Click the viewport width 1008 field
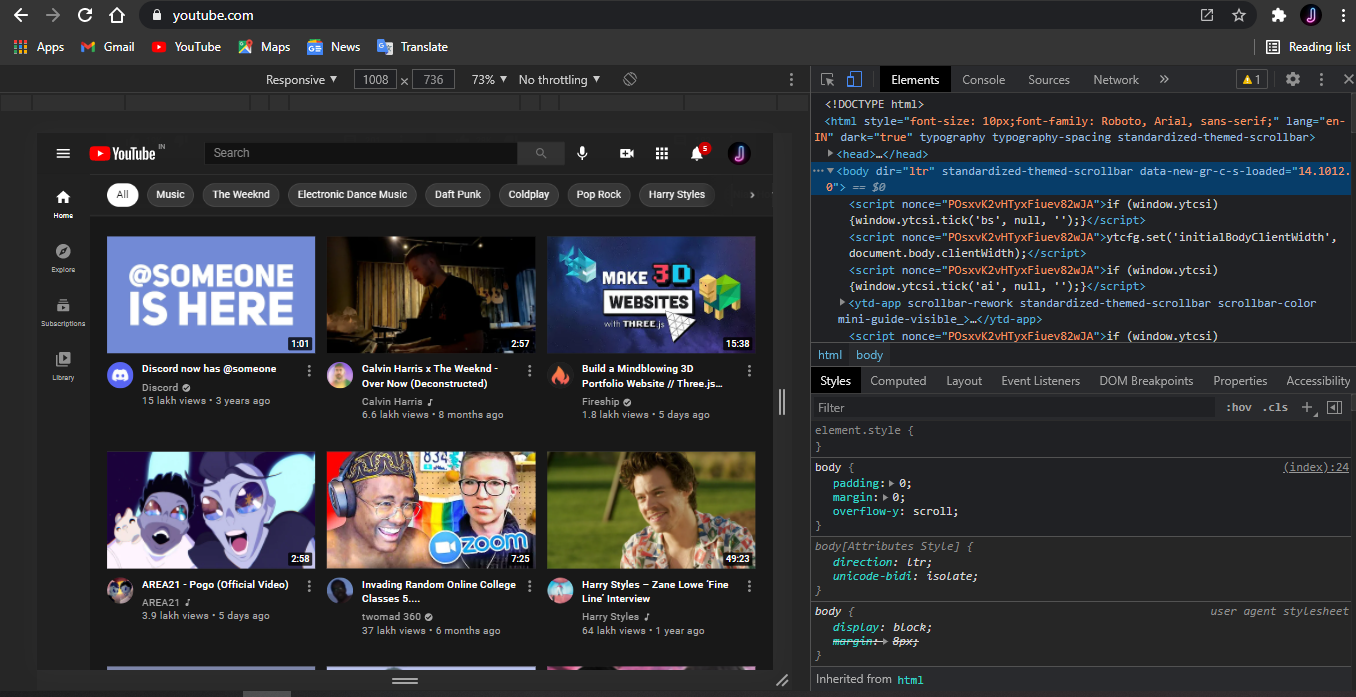1356x697 pixels. click(x=376, y=79)
